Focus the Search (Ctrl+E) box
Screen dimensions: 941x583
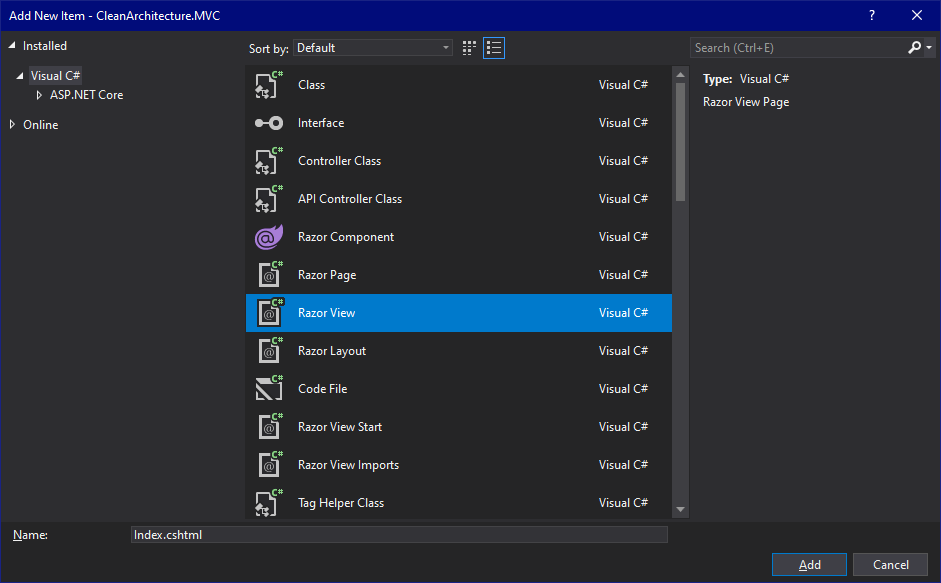point(798,47)
